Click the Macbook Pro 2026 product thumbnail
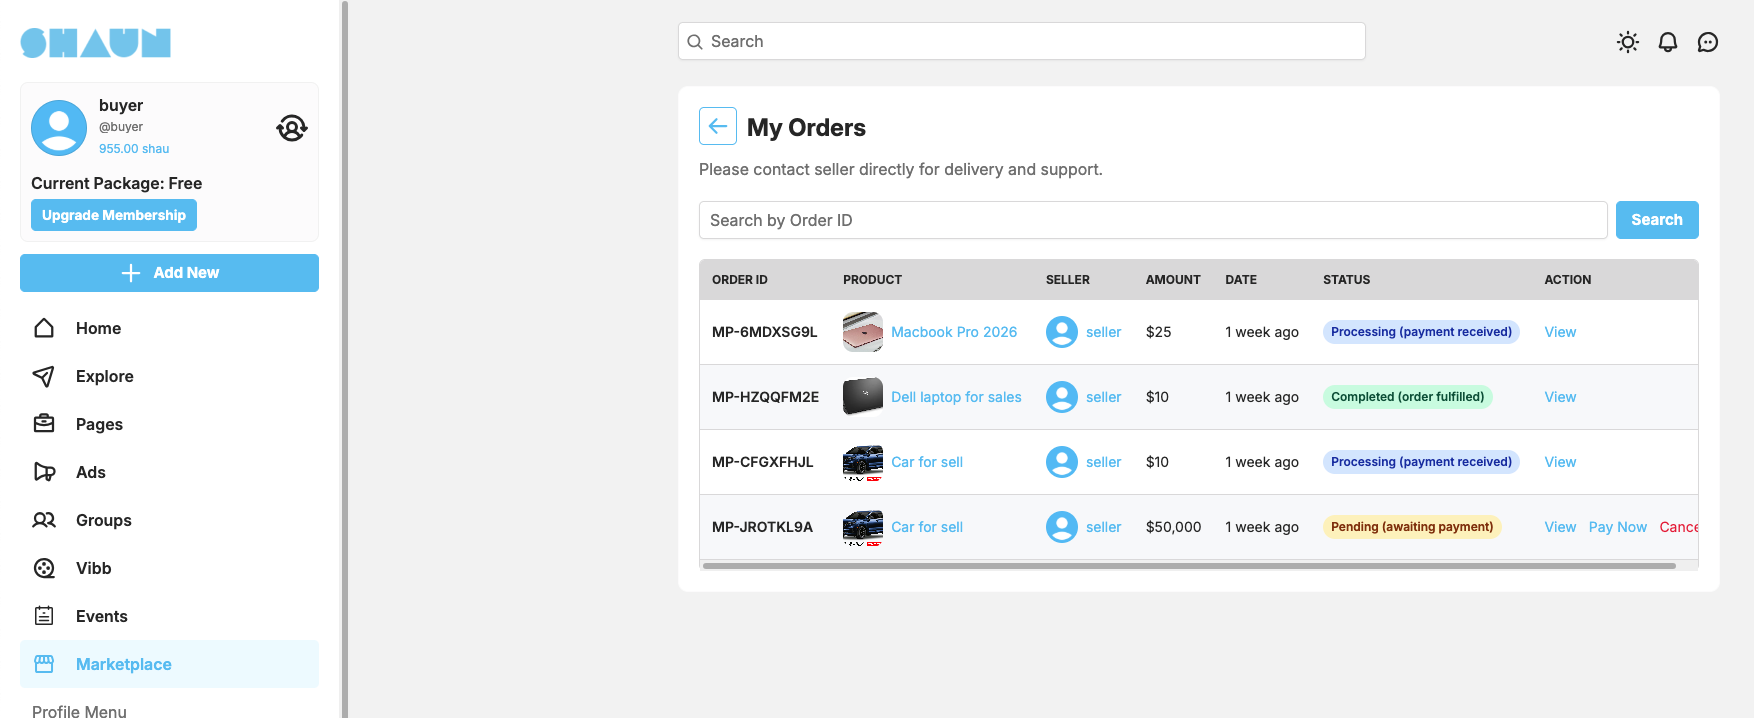Image resolution: width=1754 pixels, height=718 pixels. tap(863, 332)
